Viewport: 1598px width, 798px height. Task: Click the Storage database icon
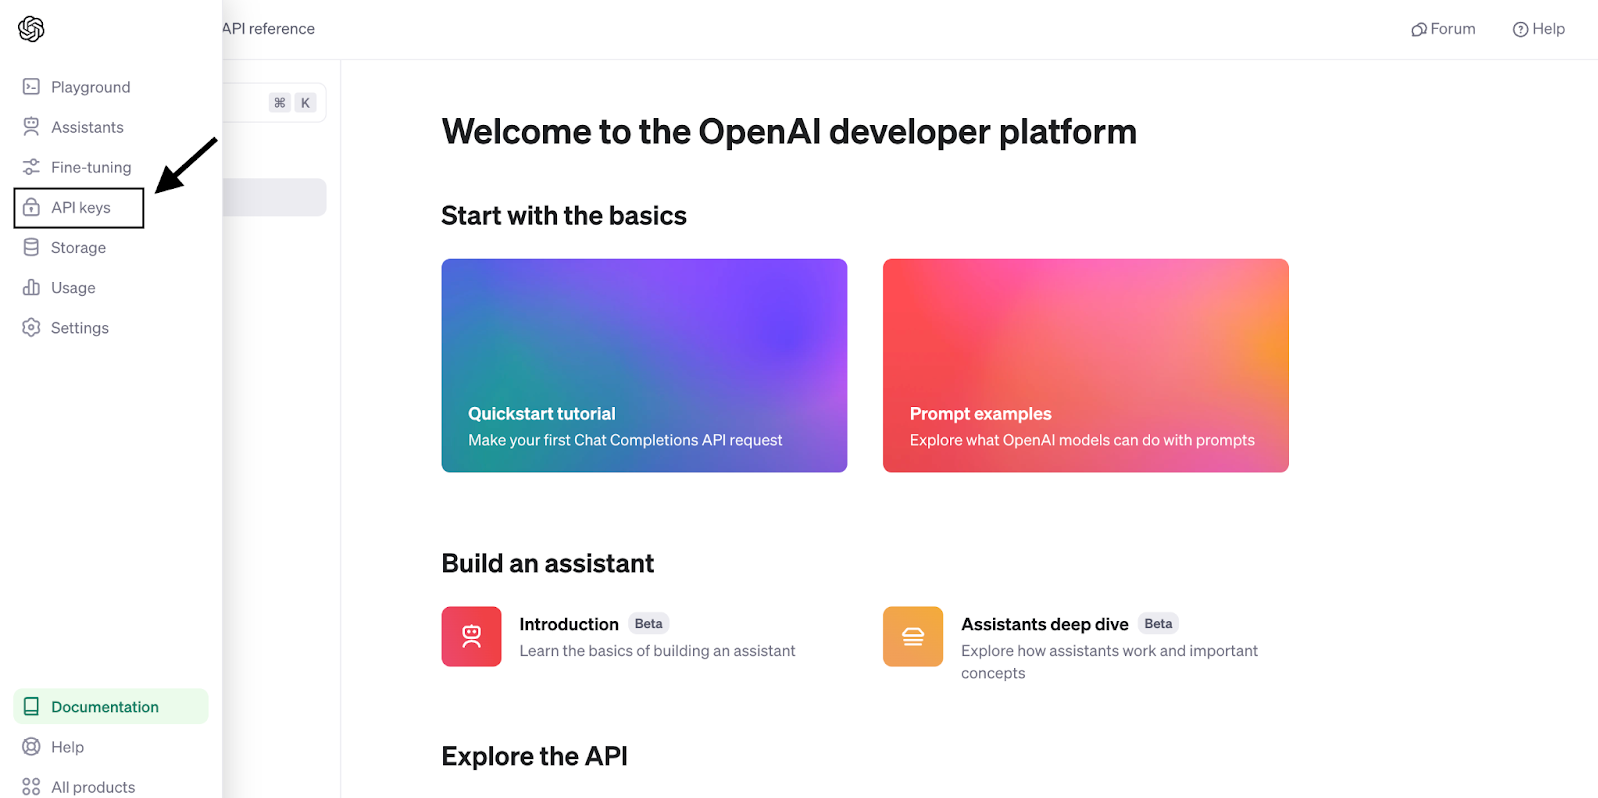pyautogui.click(x=31, y=247)
